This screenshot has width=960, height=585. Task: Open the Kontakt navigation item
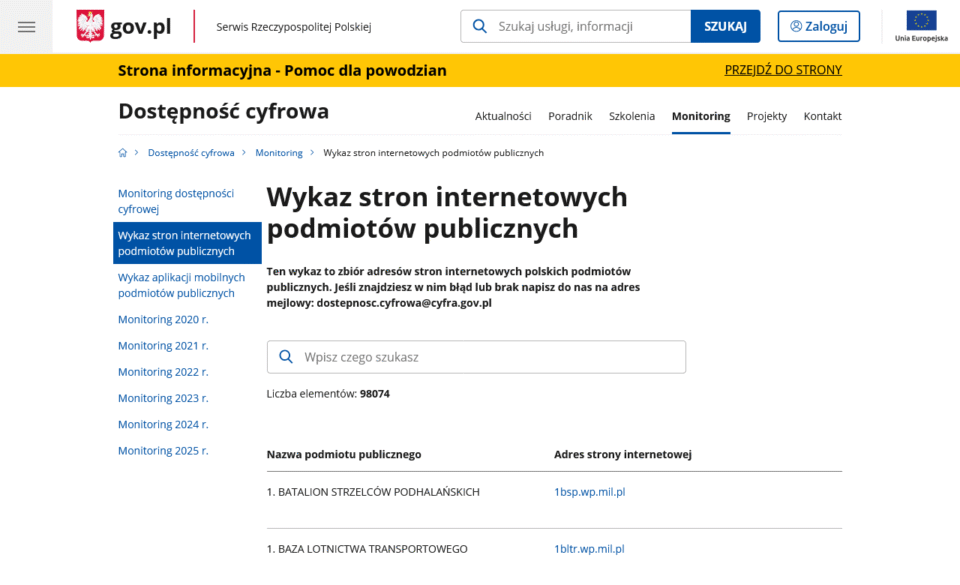pos(822,116)
